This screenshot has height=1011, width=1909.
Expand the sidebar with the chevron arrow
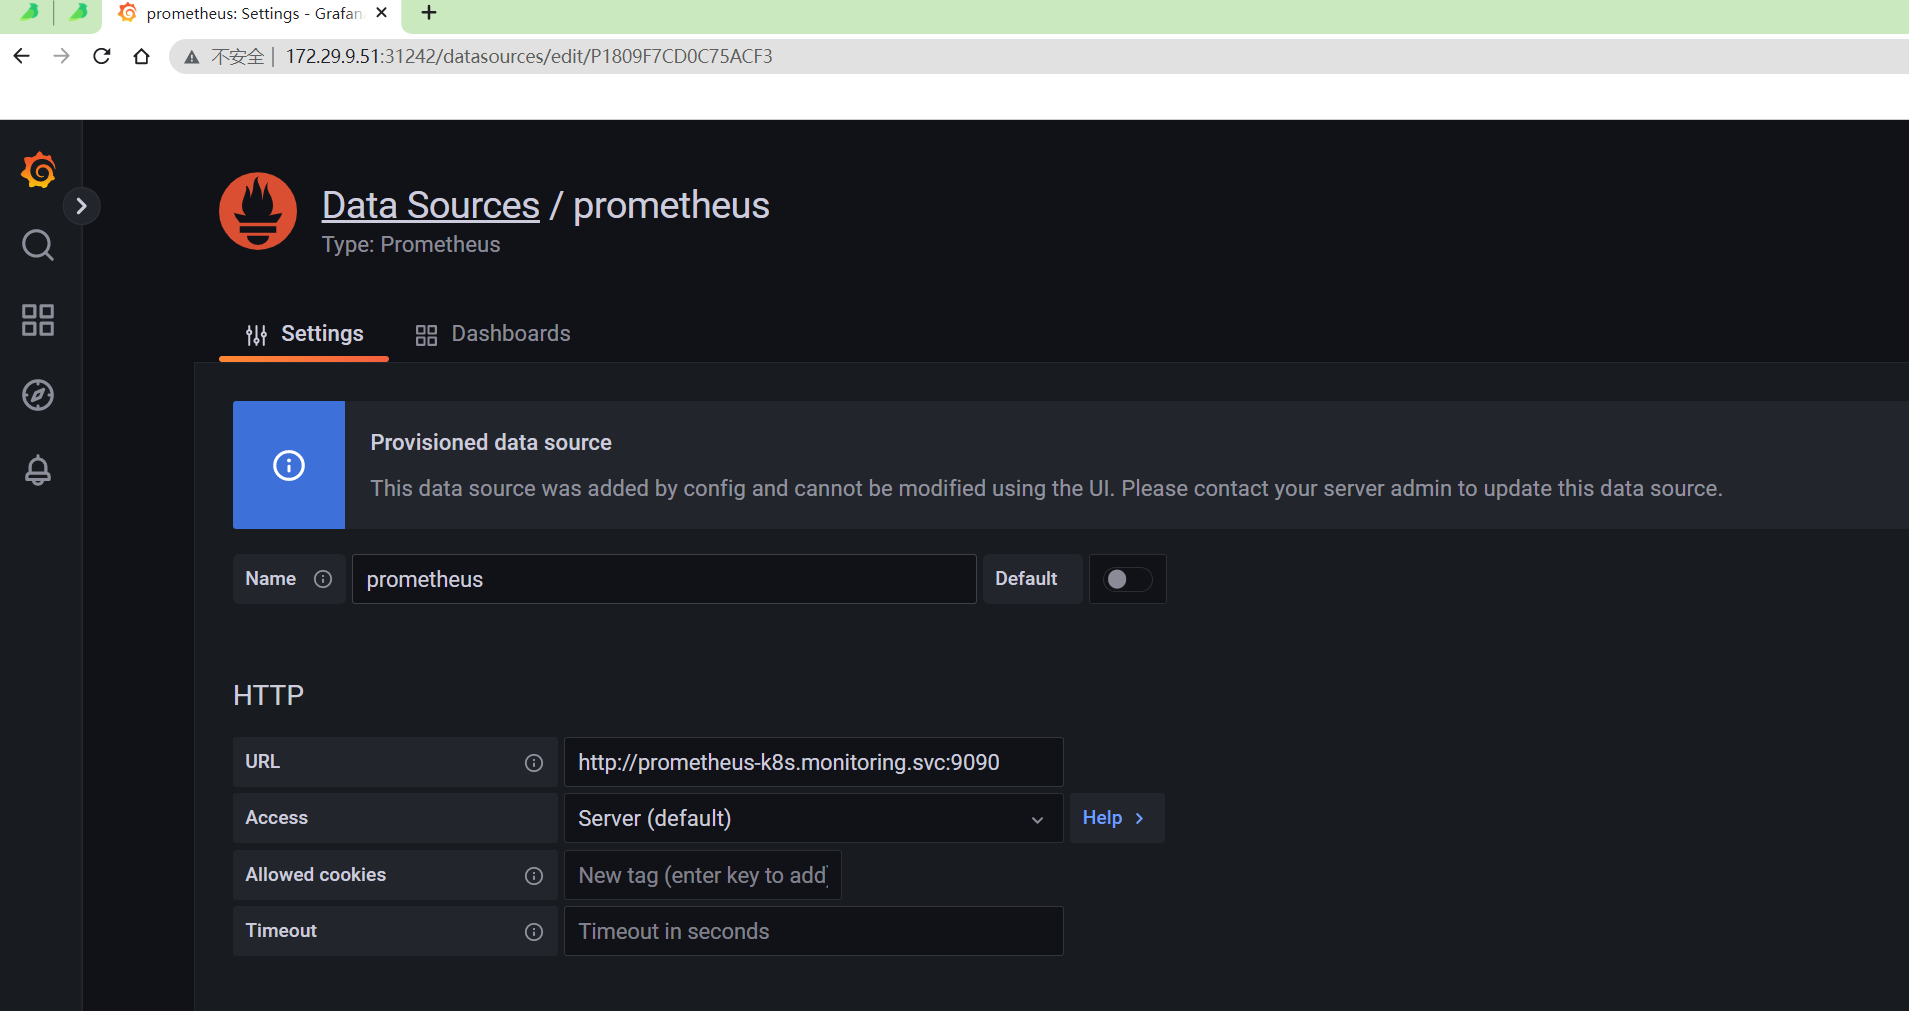82,206
